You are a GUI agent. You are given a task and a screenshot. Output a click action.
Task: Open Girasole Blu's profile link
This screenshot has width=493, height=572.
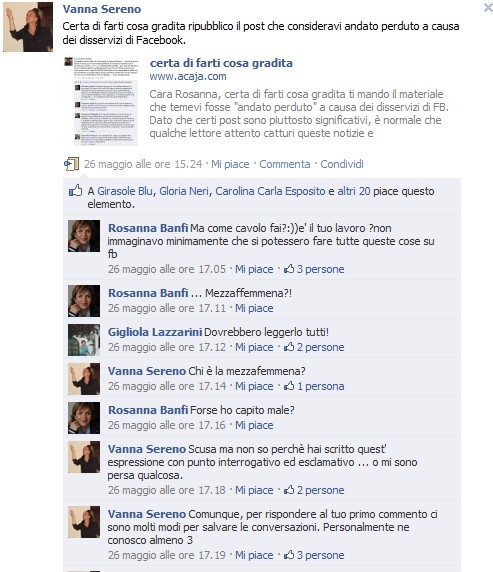(x=125, y=191)
